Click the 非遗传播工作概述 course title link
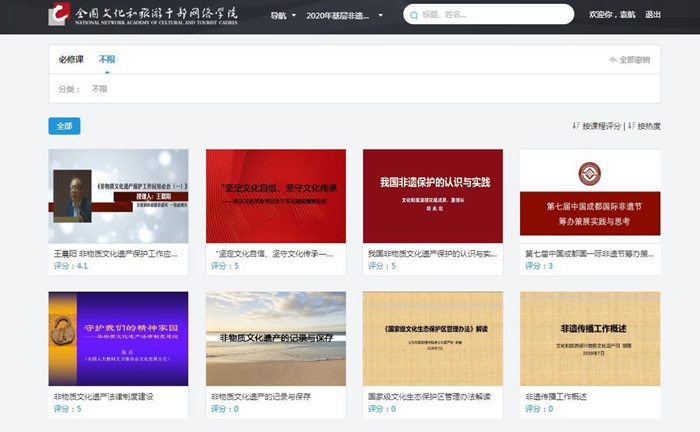 [556, 397]
